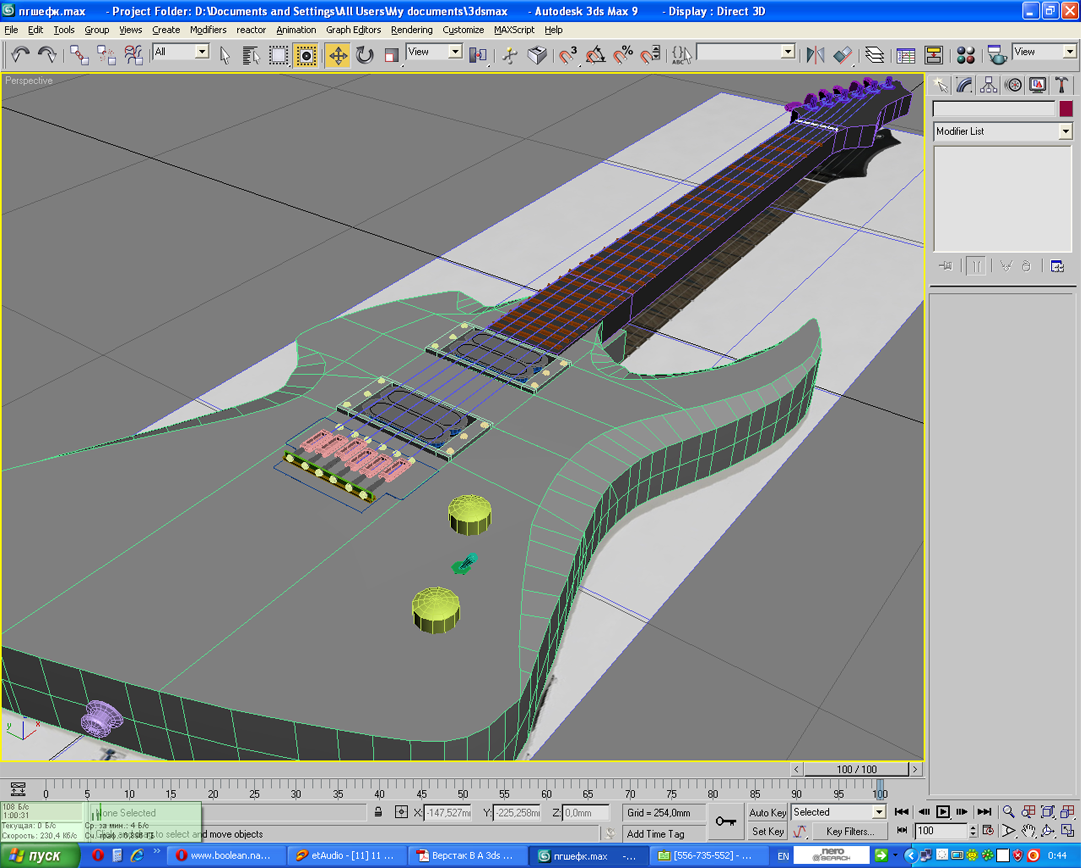The width and height of the screenshot is (1081, 868).
Task: Click the Layer Manager icon
Action: click(x=875, y=55)
